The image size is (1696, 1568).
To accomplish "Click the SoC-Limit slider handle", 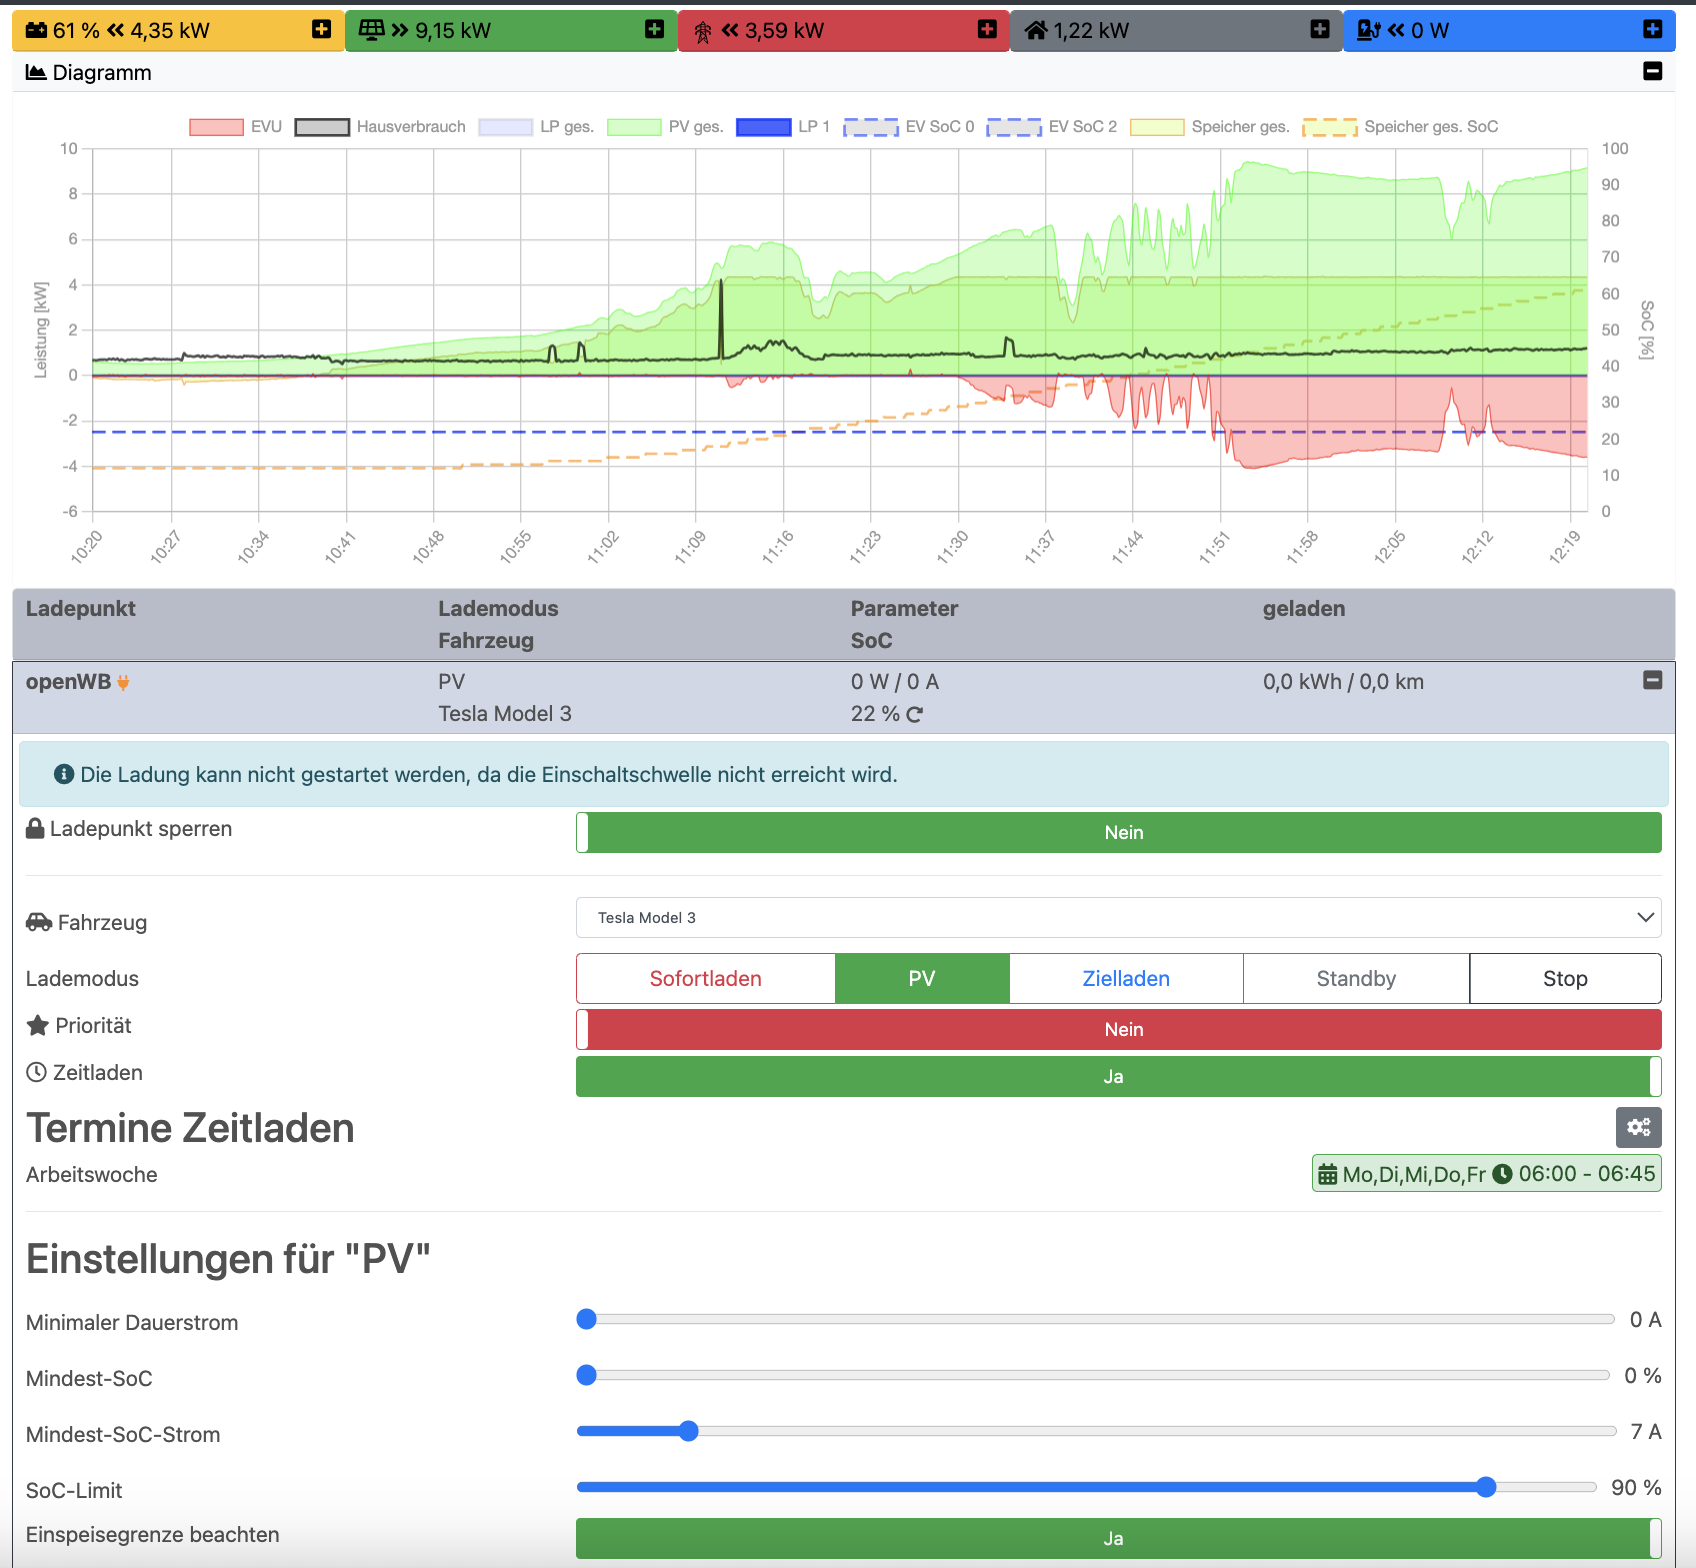I will pyautogui.click(x=1486, y=1487).
